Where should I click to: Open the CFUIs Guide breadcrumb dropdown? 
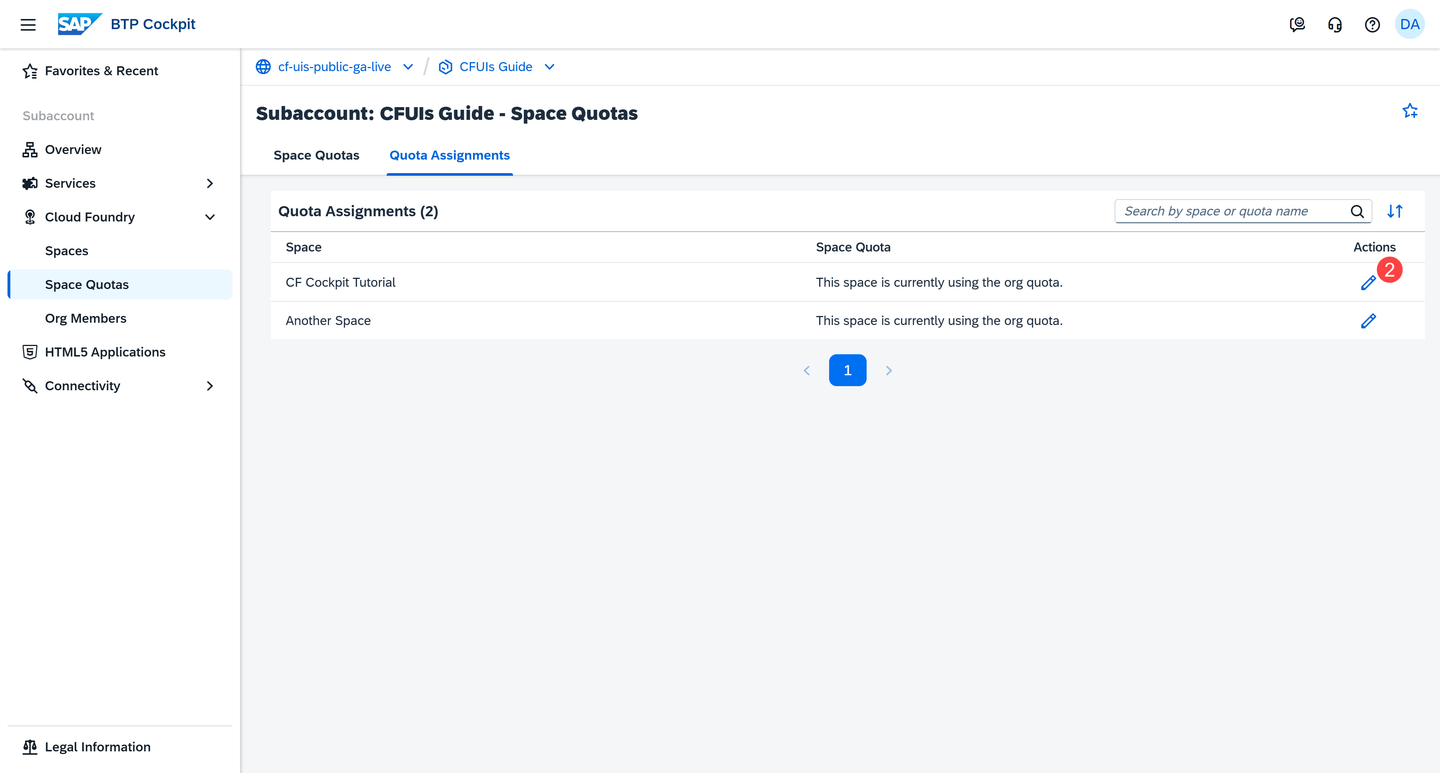pyautogui.click(x=549, y=67)
